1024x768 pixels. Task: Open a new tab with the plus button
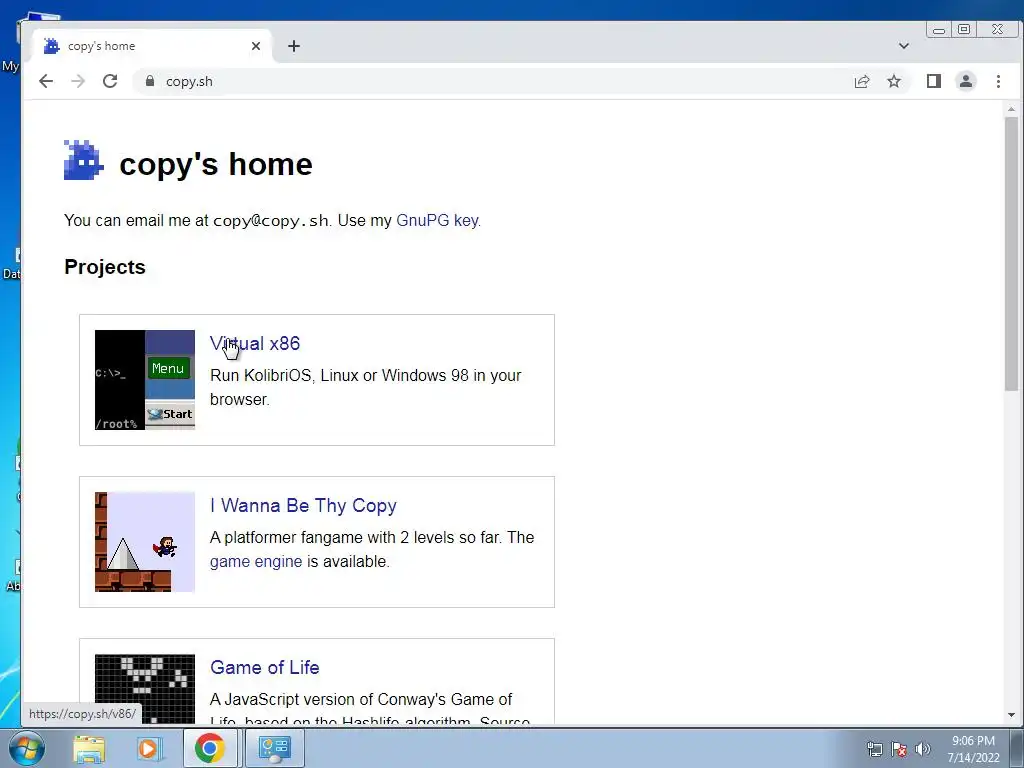pyautogui.click(x=294, y=46)
